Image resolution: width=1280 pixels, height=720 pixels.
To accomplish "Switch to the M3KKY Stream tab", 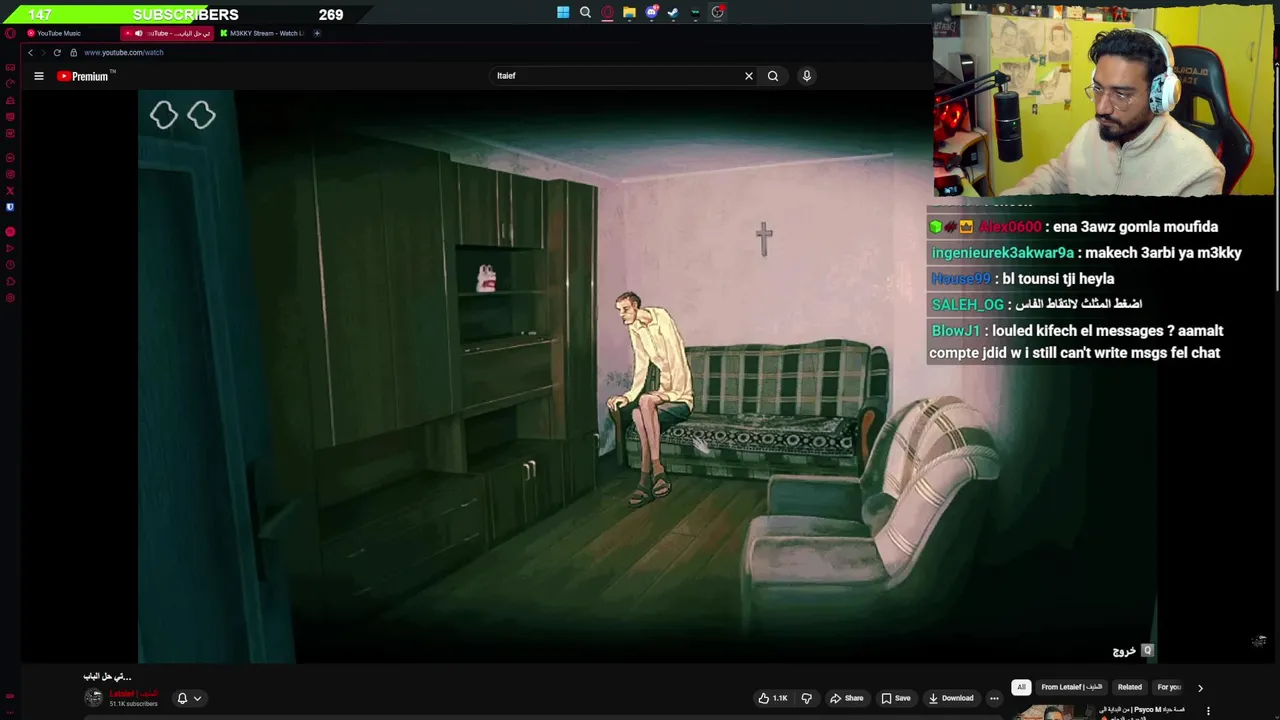I will click(262, 33).
